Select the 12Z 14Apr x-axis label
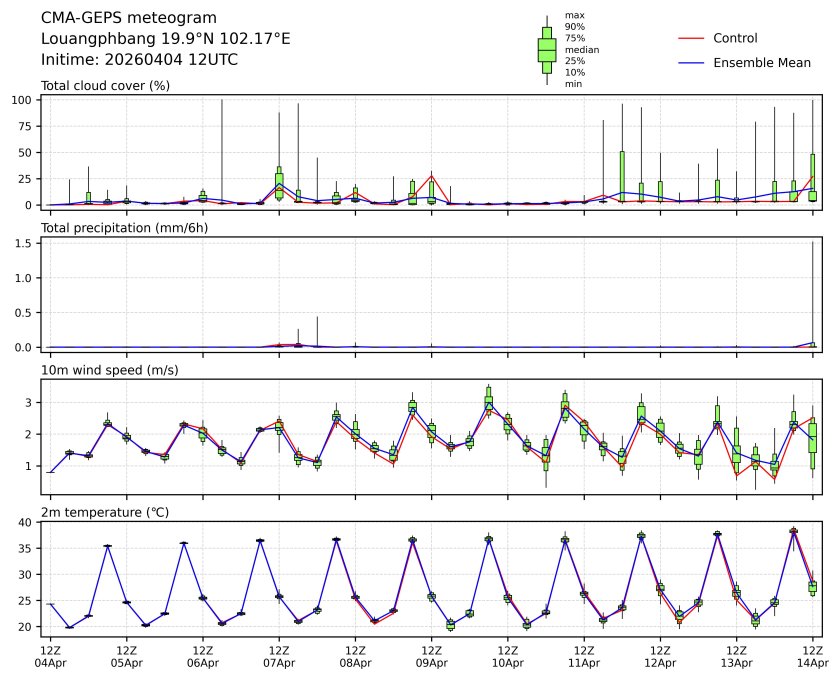This screenshot has width=840, height=680. tap(811, 655)
